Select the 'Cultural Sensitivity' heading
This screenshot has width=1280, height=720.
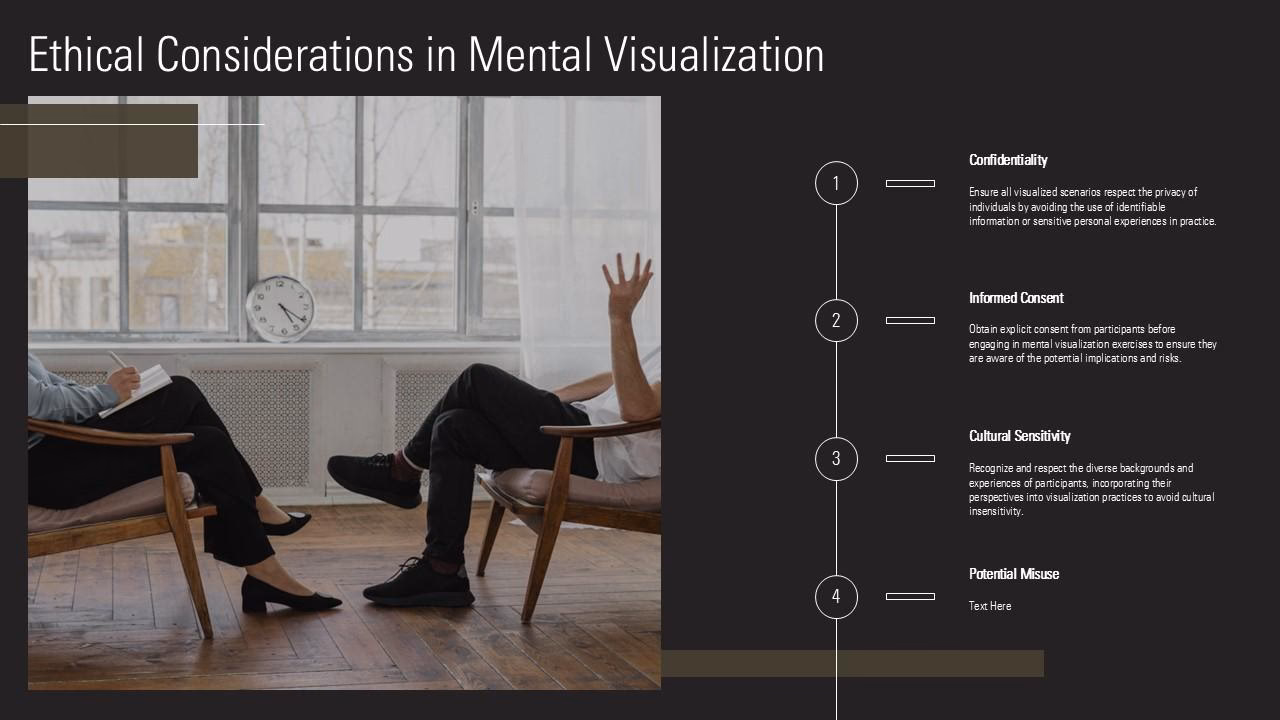[x=1020, y=436]
